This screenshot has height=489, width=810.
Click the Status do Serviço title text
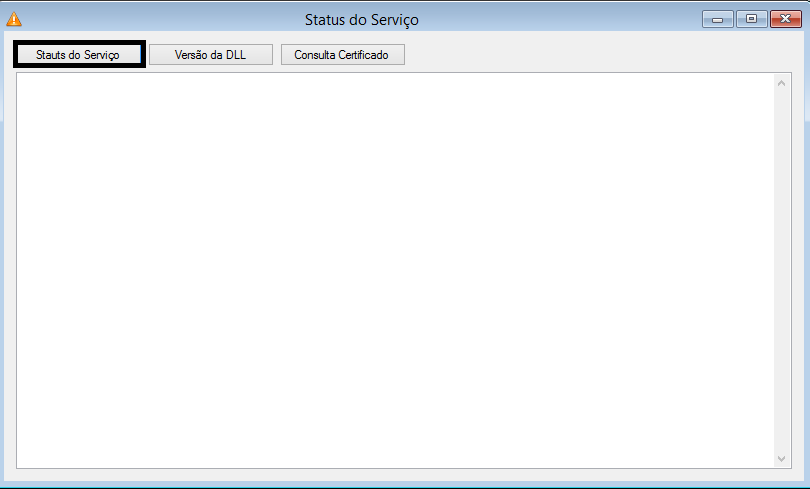point(362,20)
